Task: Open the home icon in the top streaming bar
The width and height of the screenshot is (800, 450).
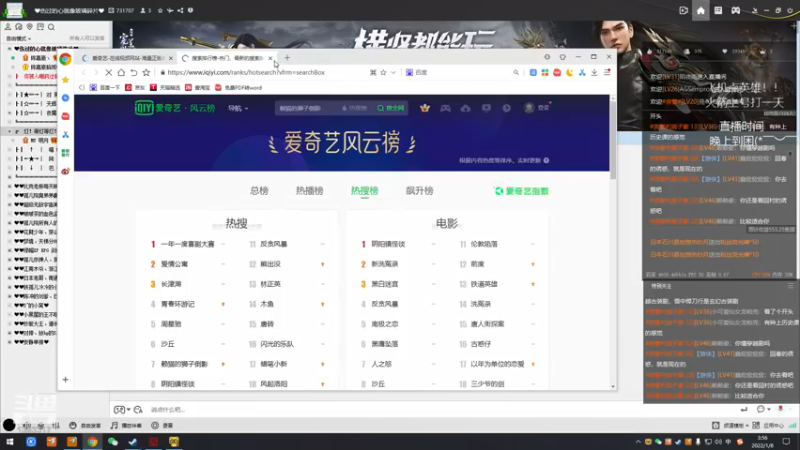Action: coord(701,10)
